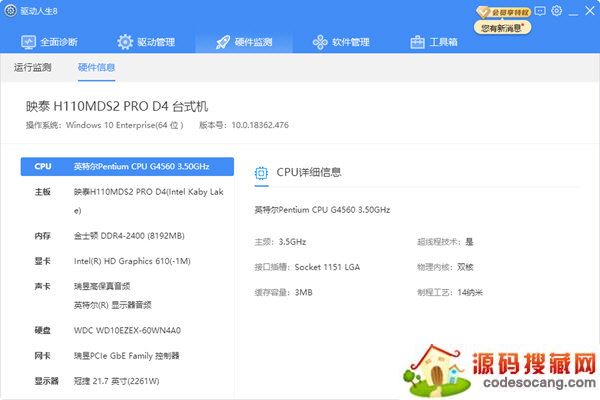600x400 pixels.
Task: Click the 映泰 H110MDS2 PRO D4 台式机 title
Action: tap(117, 106)
